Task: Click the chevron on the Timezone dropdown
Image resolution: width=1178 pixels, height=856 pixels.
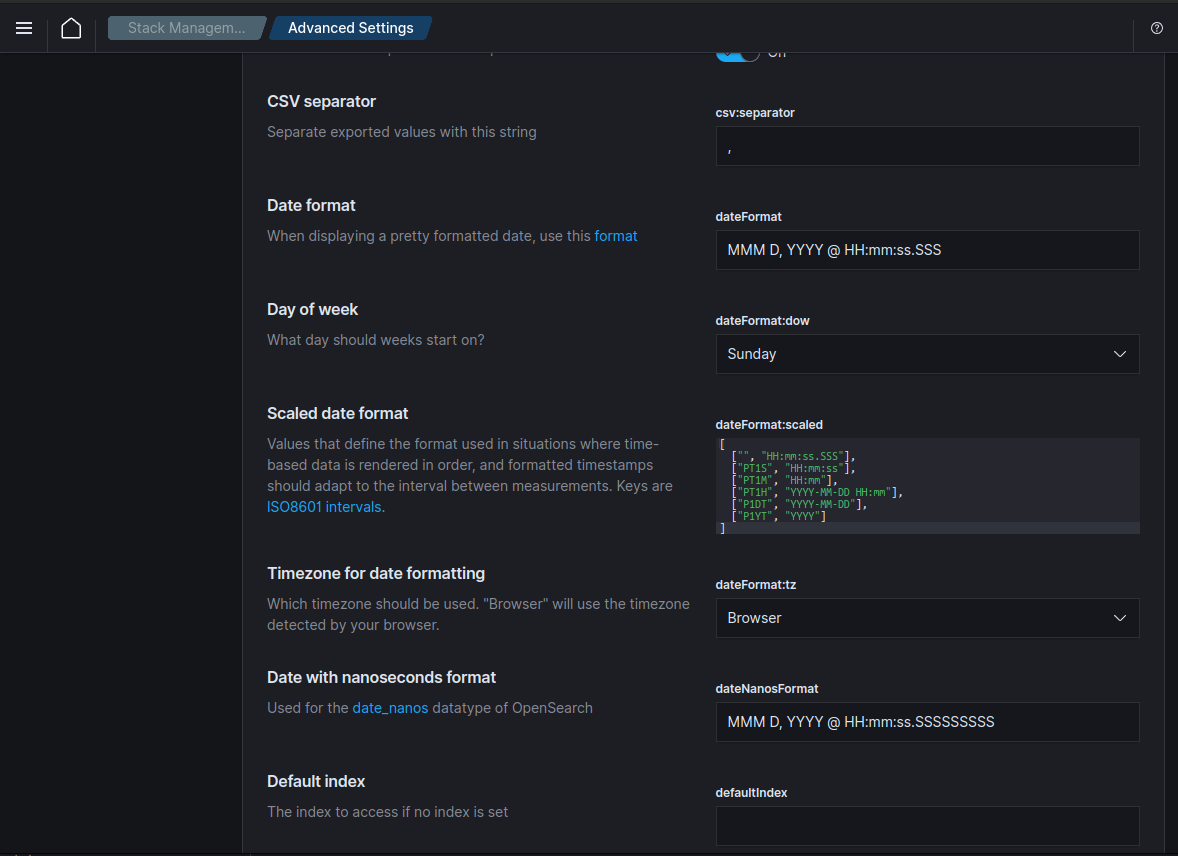Action: pyautogui.click(x=1119, y=617)
